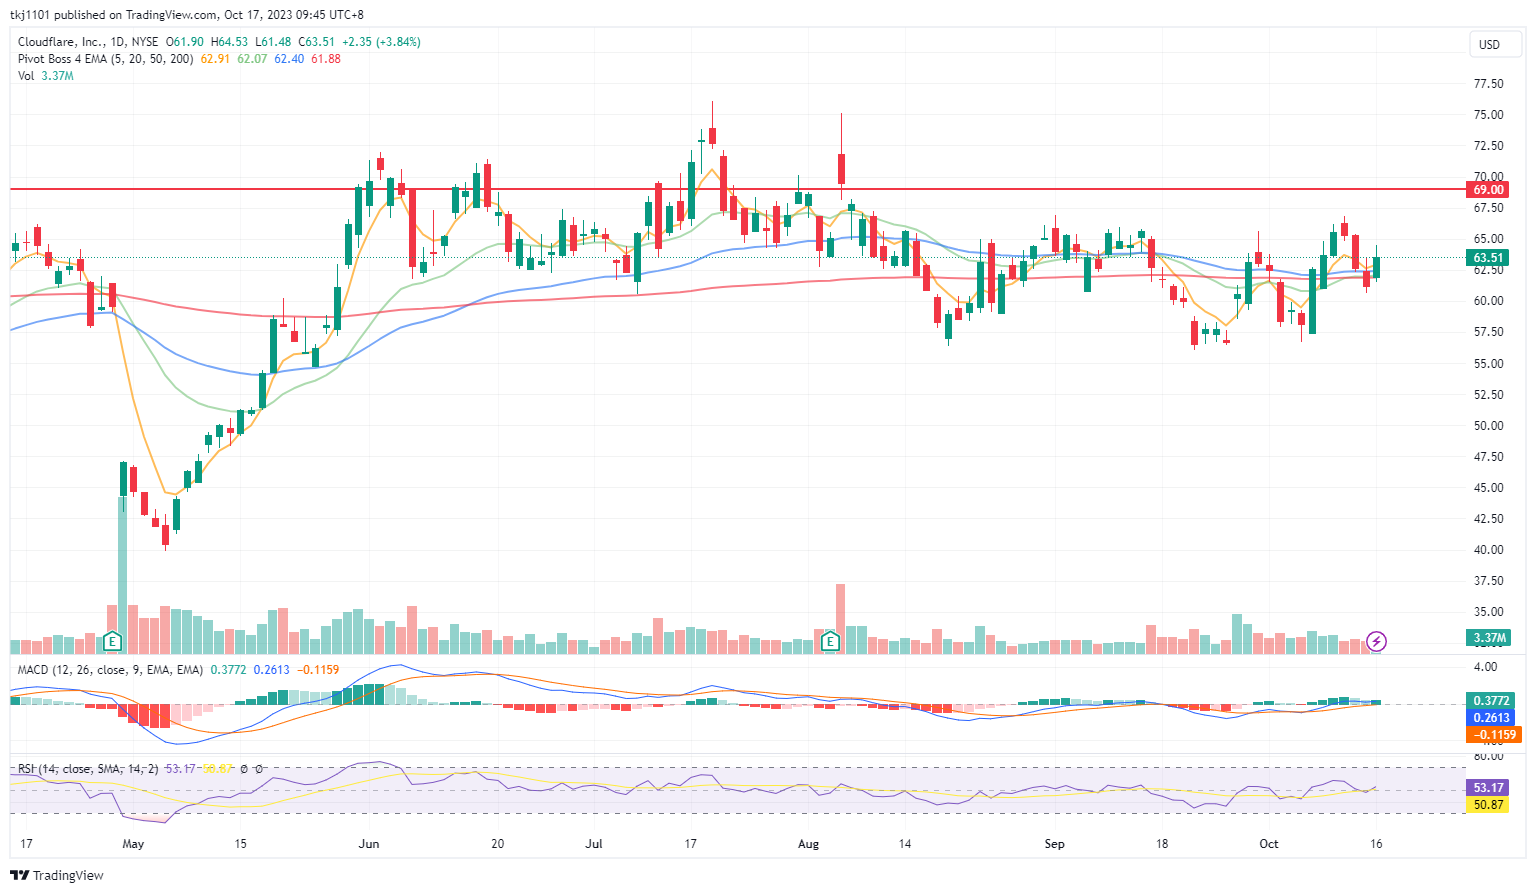Click the MACD (12, 26, close) legend
1536x893 pixels.
point(111,670)
